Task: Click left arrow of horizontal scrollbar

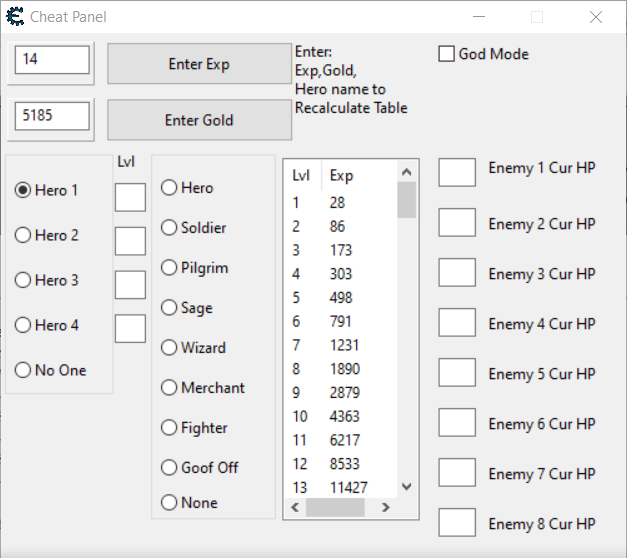Action: pos(295,508)
